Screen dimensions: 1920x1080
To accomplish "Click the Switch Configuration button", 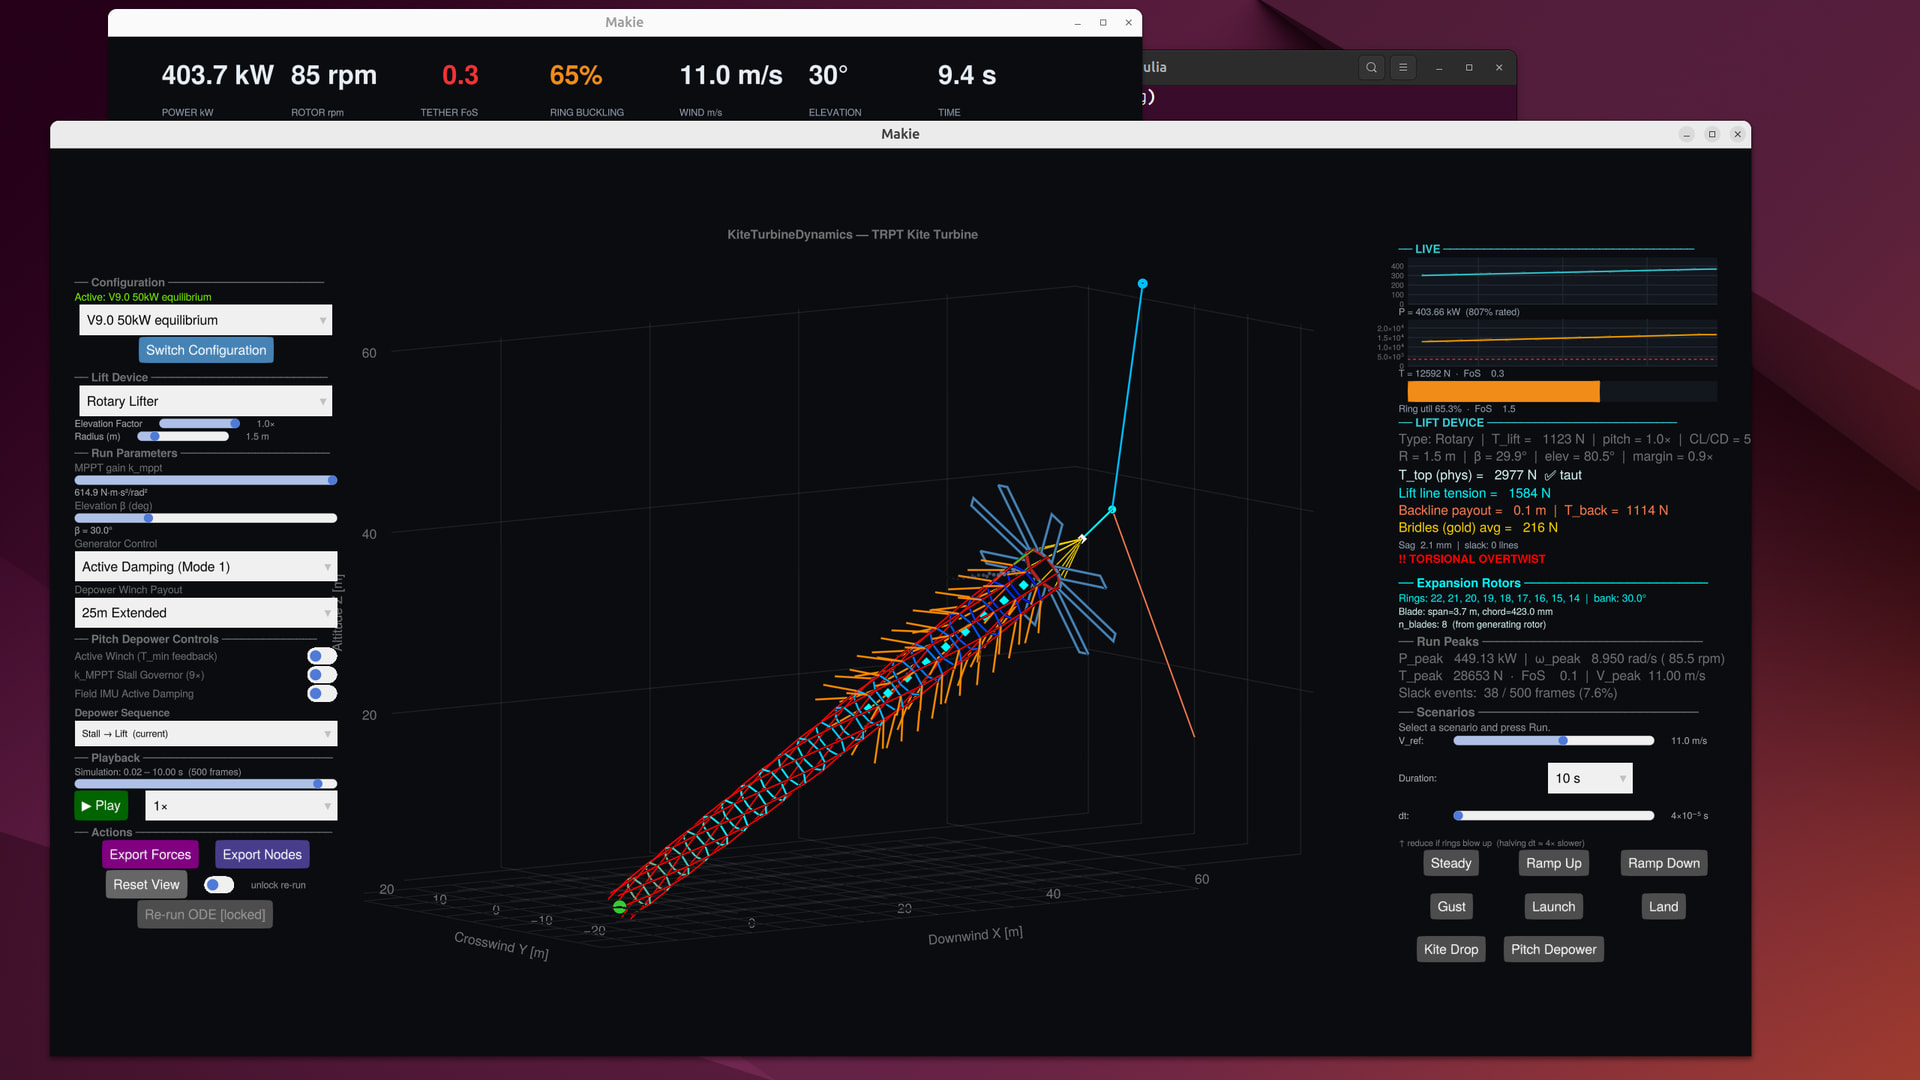I will [x=206, y=350].
